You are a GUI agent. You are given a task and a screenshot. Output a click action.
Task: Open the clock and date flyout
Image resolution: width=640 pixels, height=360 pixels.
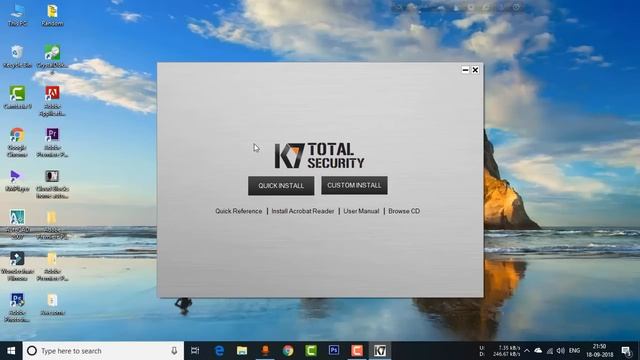[600, 351]
